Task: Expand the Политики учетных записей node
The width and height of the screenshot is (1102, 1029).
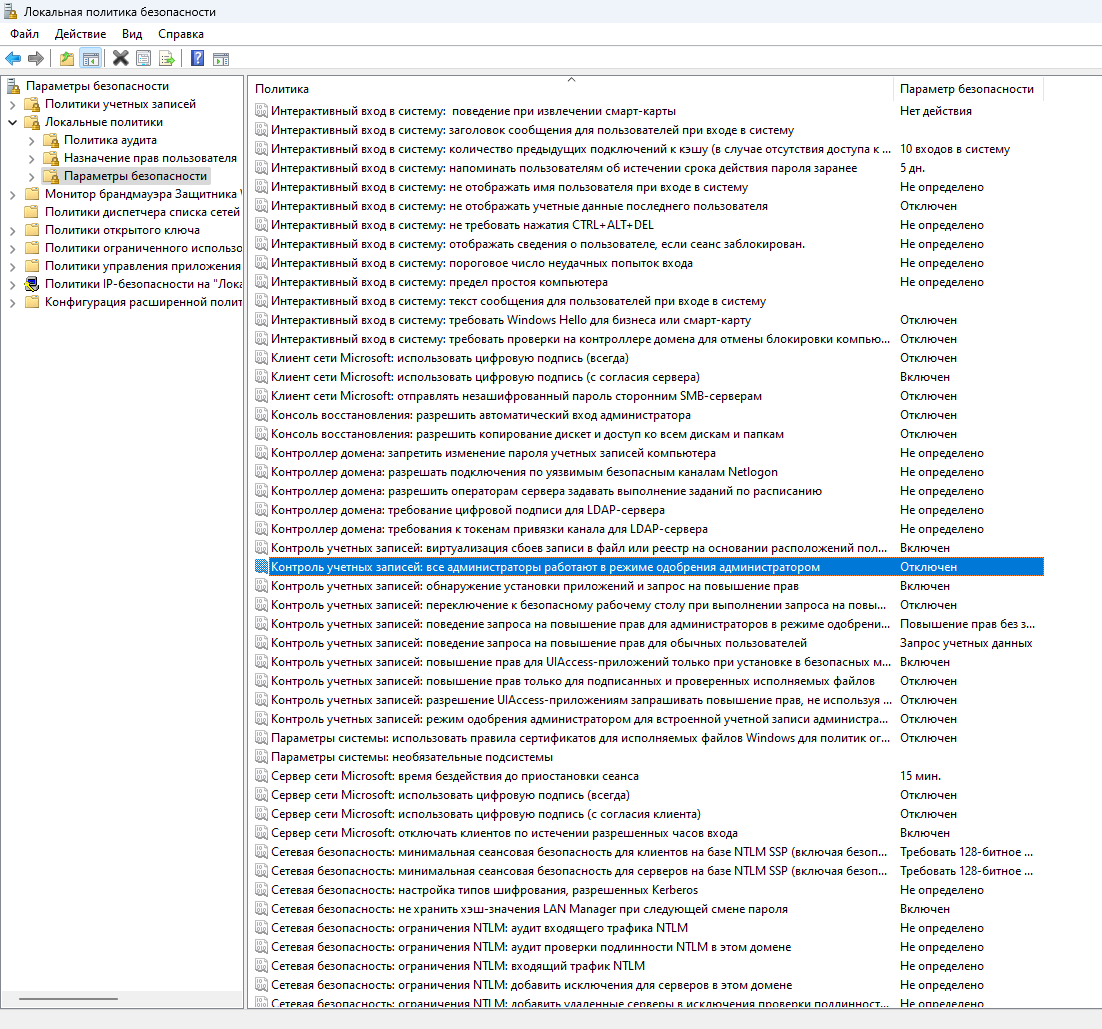Action: (12, 104)
